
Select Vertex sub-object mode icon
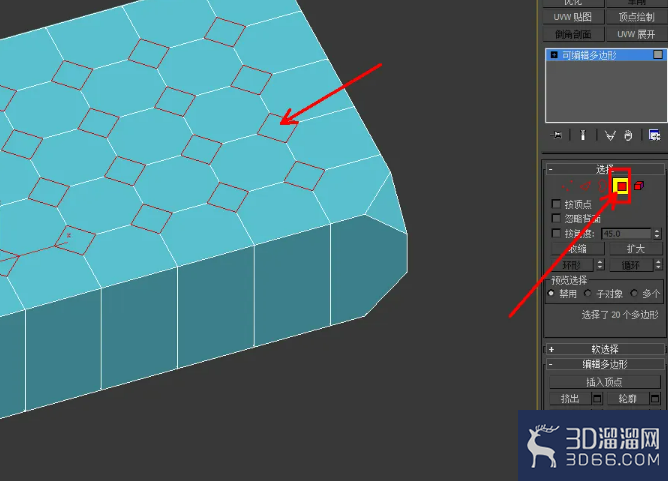[x=567, y=186]
